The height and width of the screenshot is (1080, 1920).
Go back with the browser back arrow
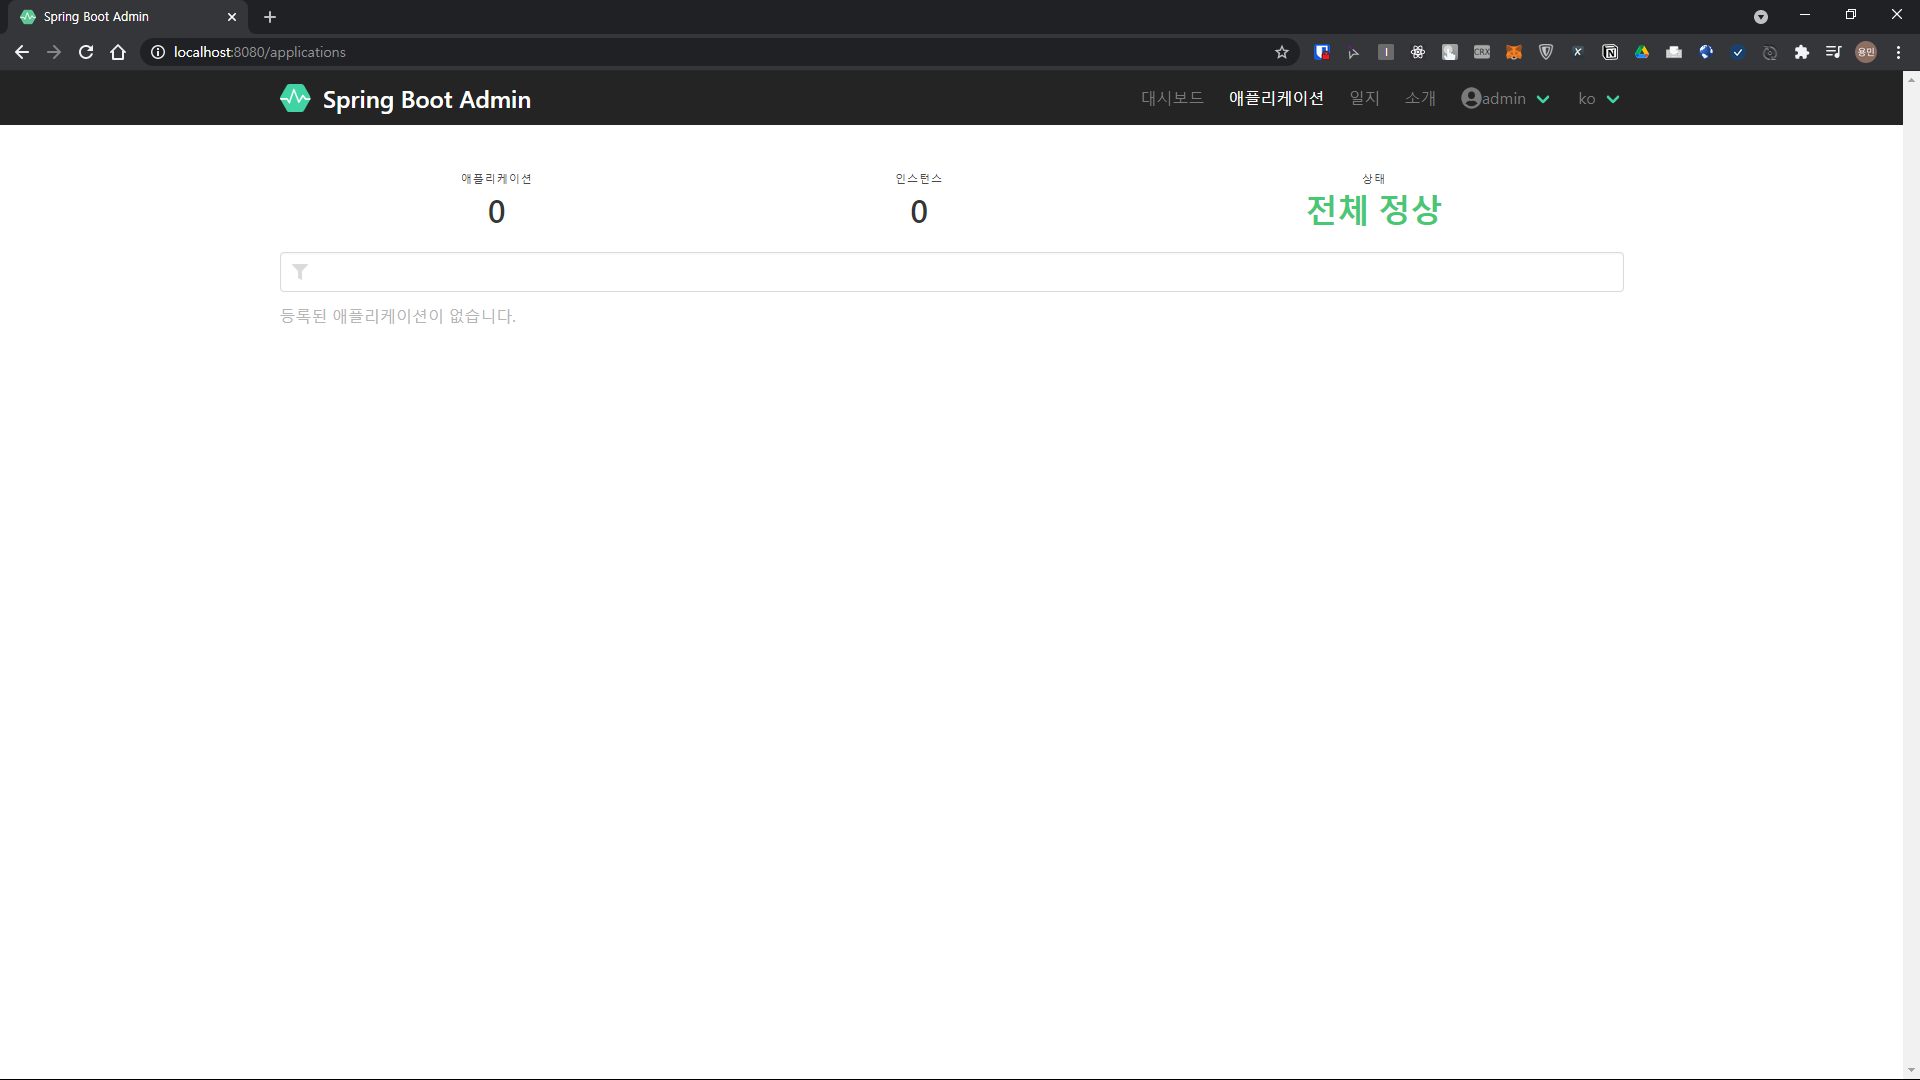[x=22, y=52]
